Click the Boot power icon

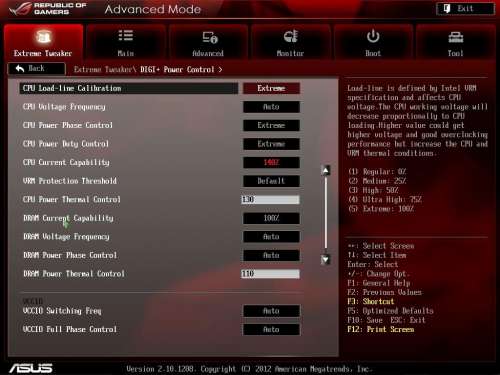(x=373, y=36)
